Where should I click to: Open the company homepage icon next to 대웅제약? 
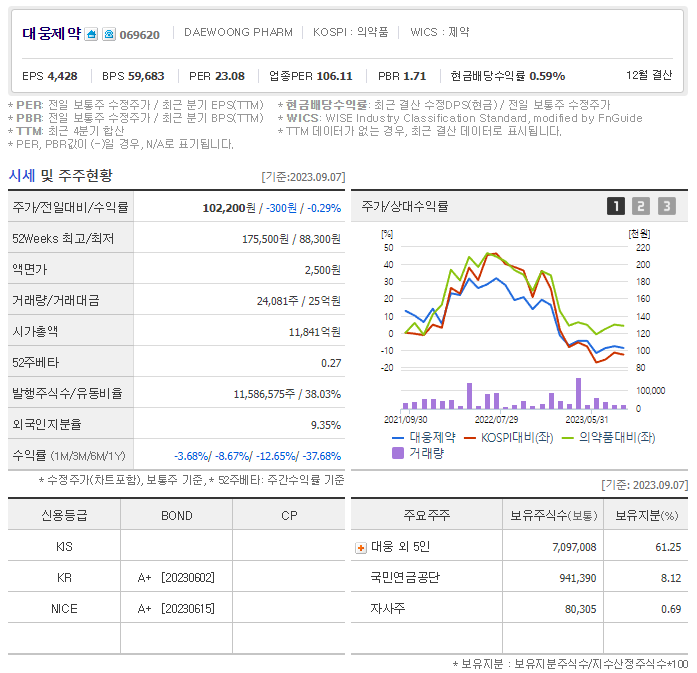tap(91, 34)
